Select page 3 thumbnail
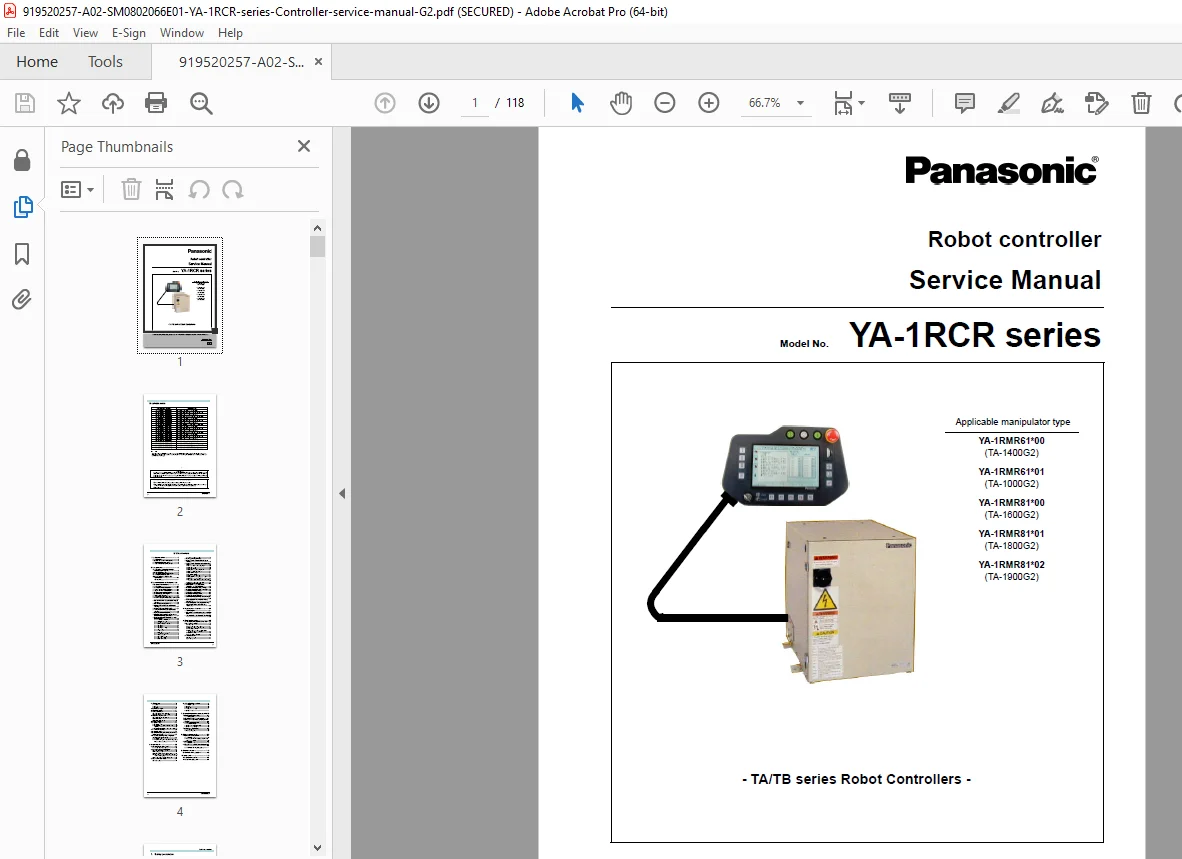 tap(179, 595)
